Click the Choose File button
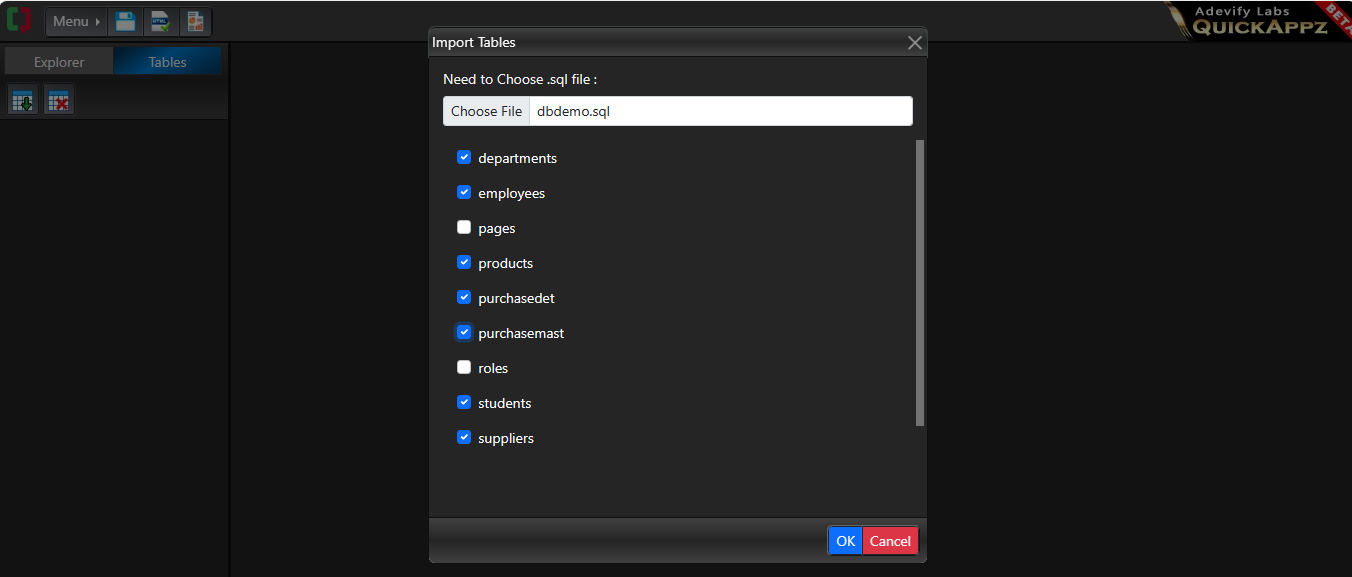The height and width of the screenshot is (577, 1352). (486, 111)
